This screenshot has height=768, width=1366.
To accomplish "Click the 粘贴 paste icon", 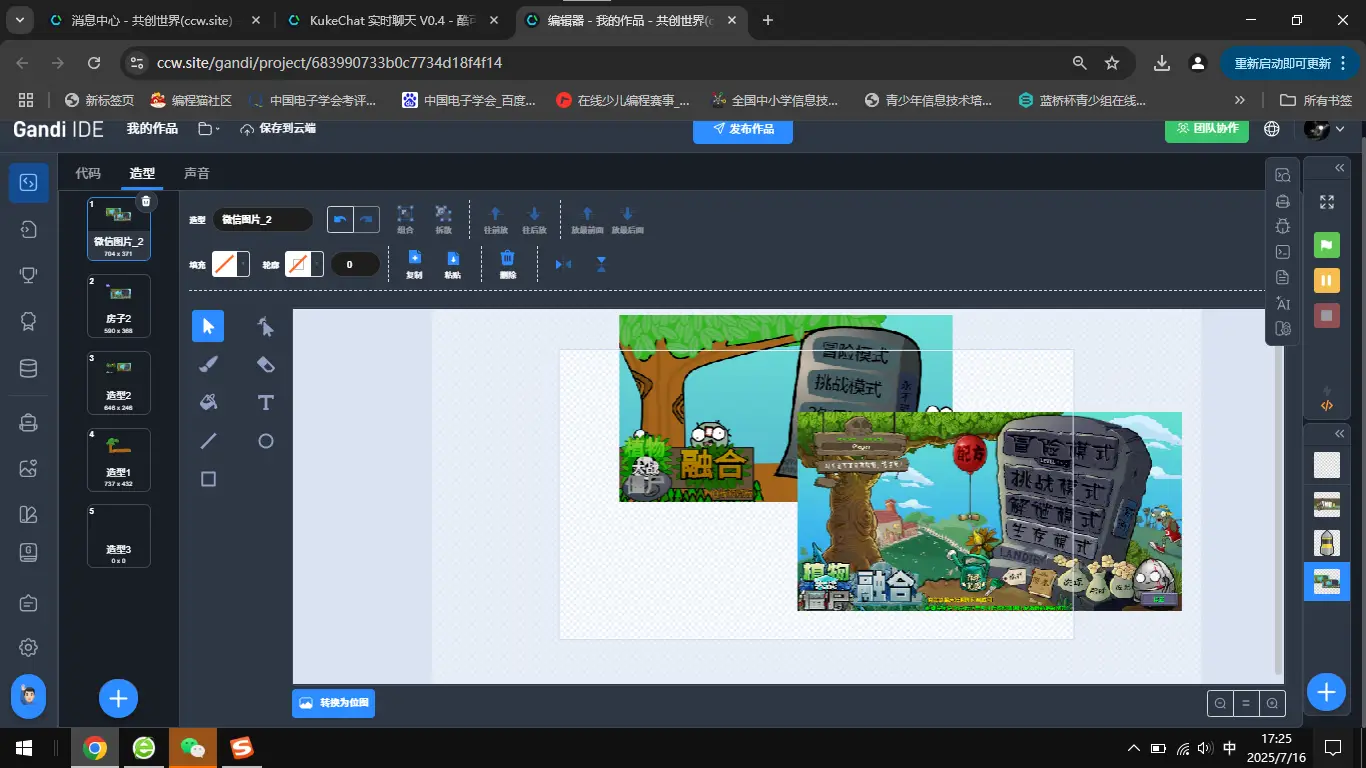I will [x=452, y=264].
